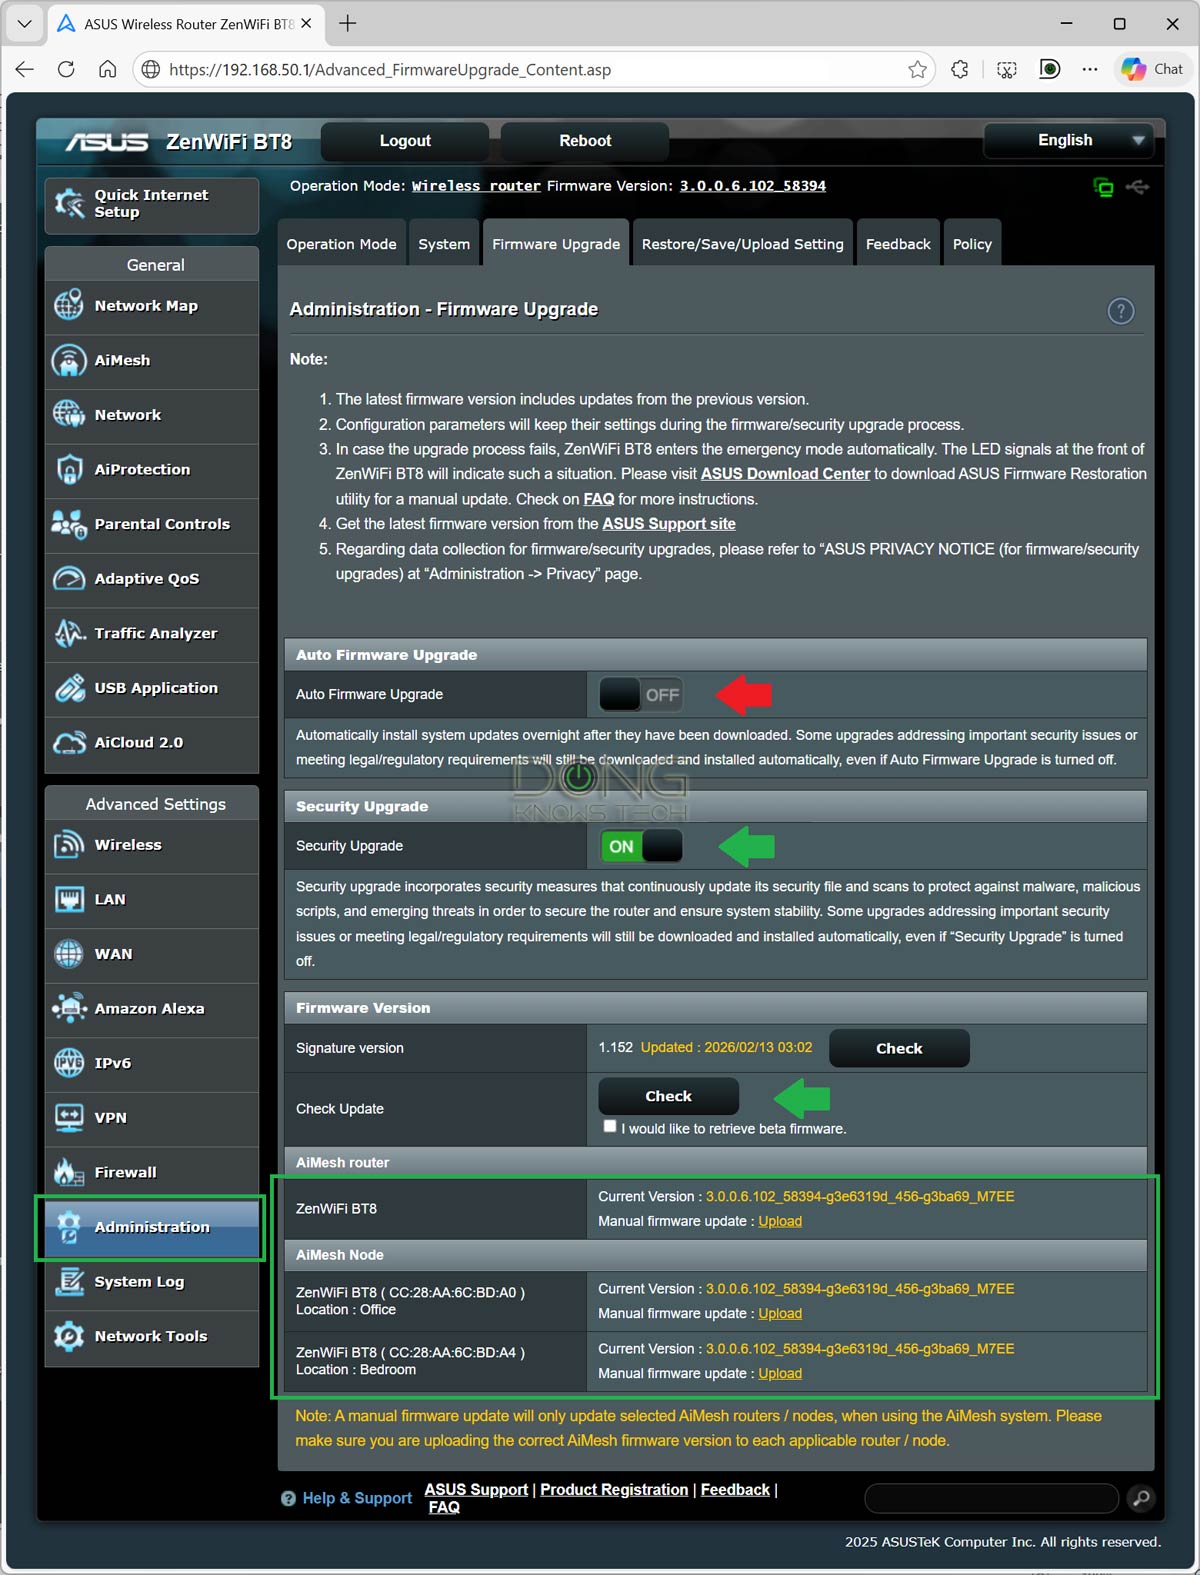Open the AiCloud 2.0 icon
This screenshot has width=1200, height=1575.
pyautogui.click(x=69, y=742)
